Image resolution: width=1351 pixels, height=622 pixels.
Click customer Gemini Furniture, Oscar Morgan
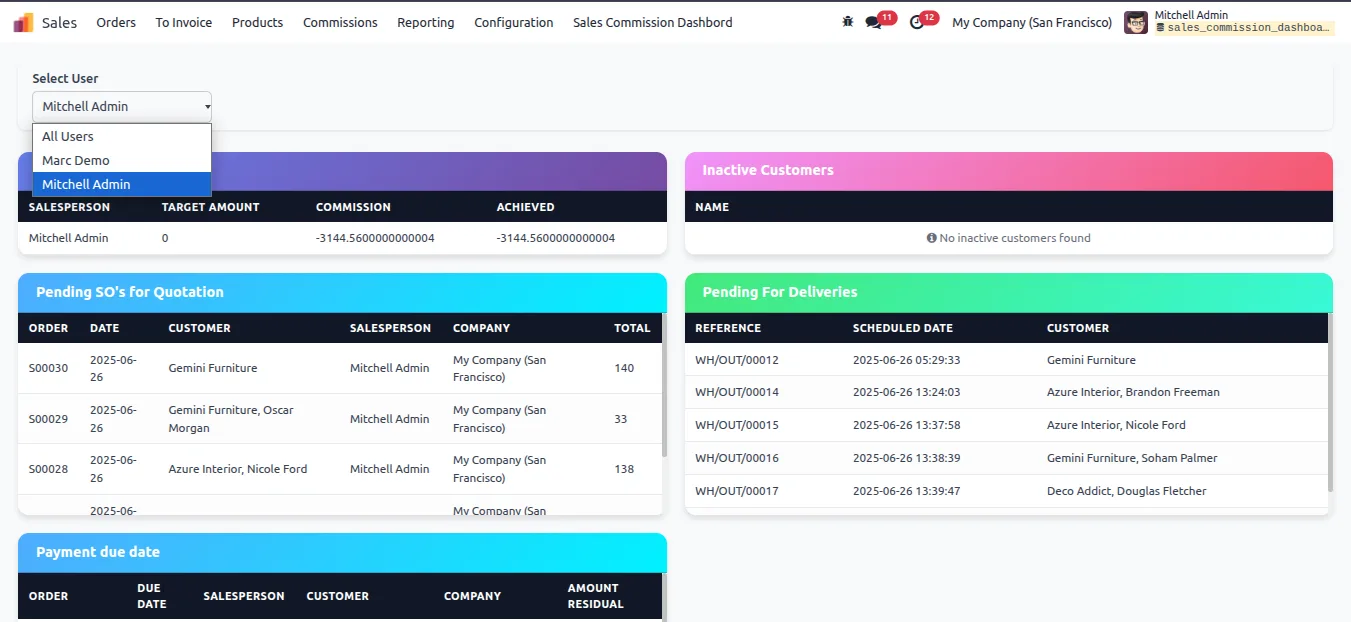(231, 419)
